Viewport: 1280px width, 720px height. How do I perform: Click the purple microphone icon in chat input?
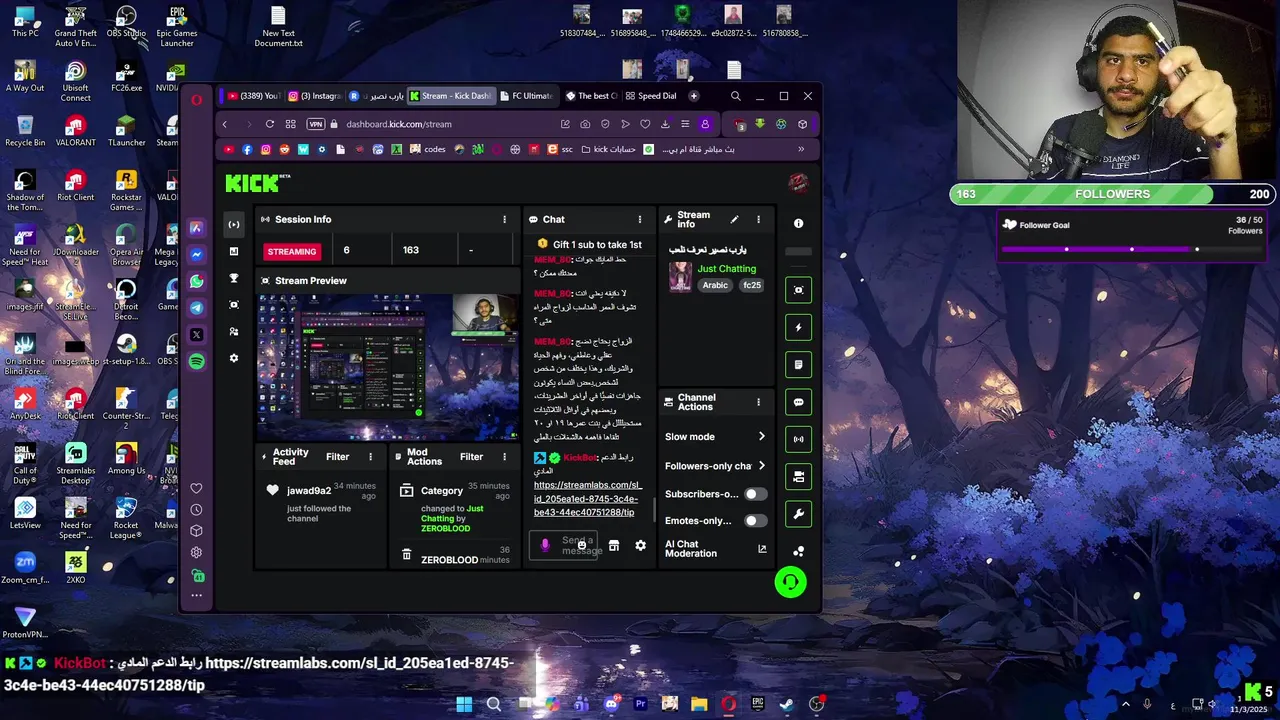[545, 546]
